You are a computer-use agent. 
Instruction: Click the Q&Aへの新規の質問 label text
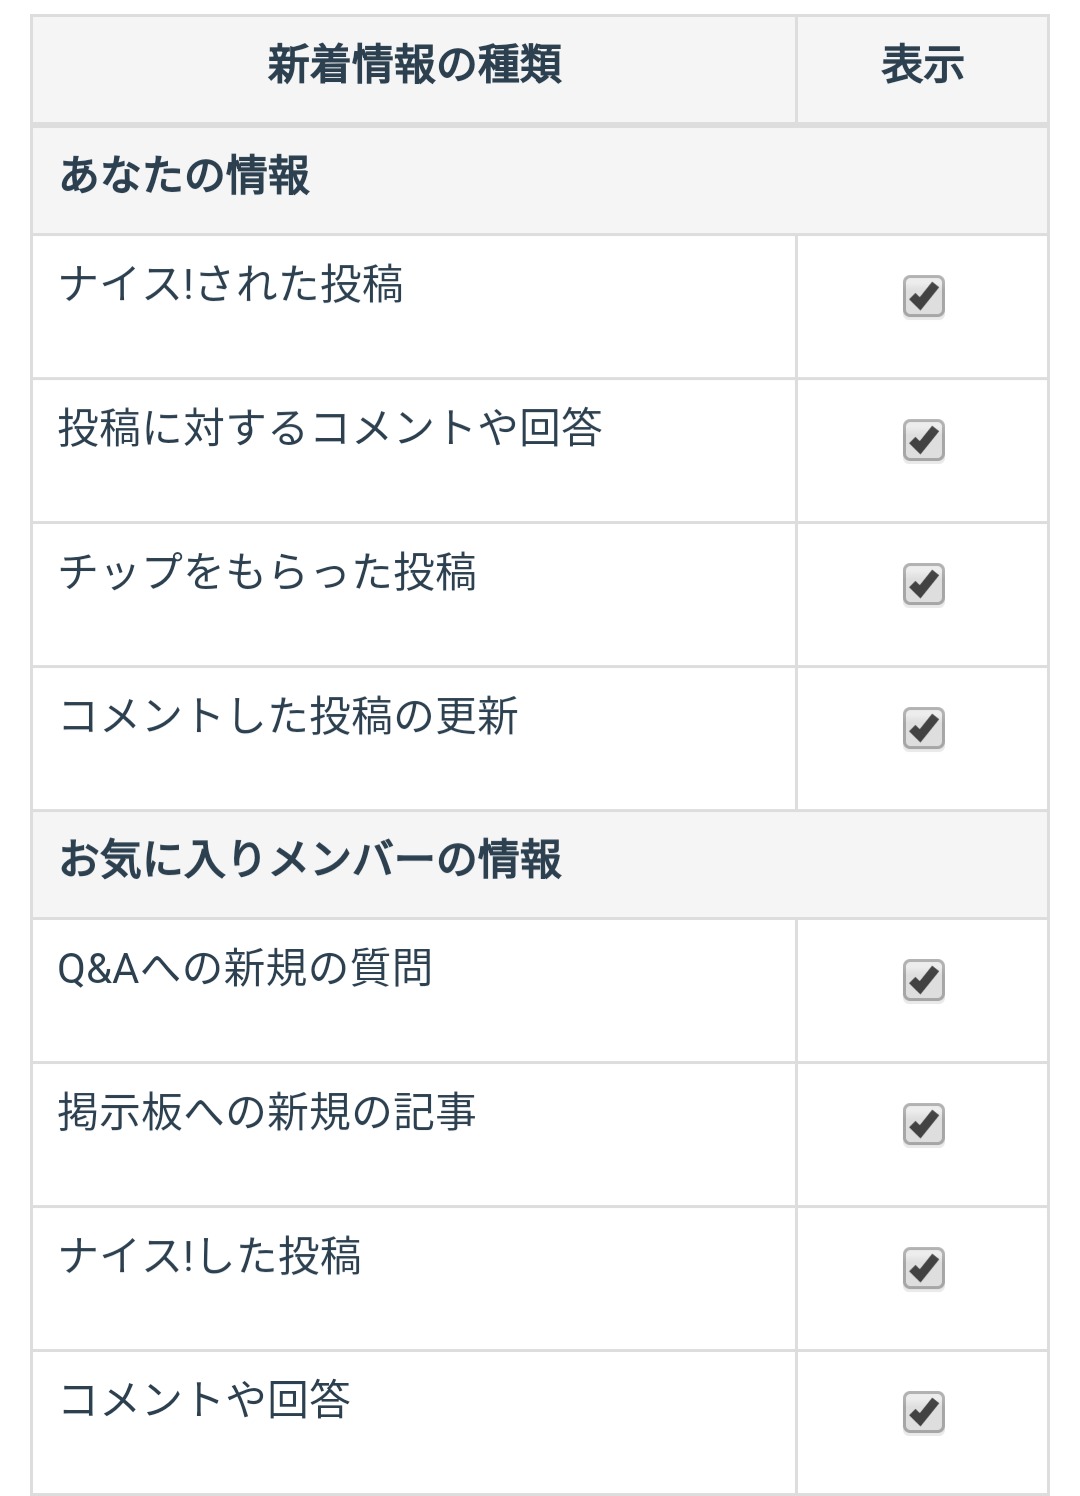tap(245, 969)
